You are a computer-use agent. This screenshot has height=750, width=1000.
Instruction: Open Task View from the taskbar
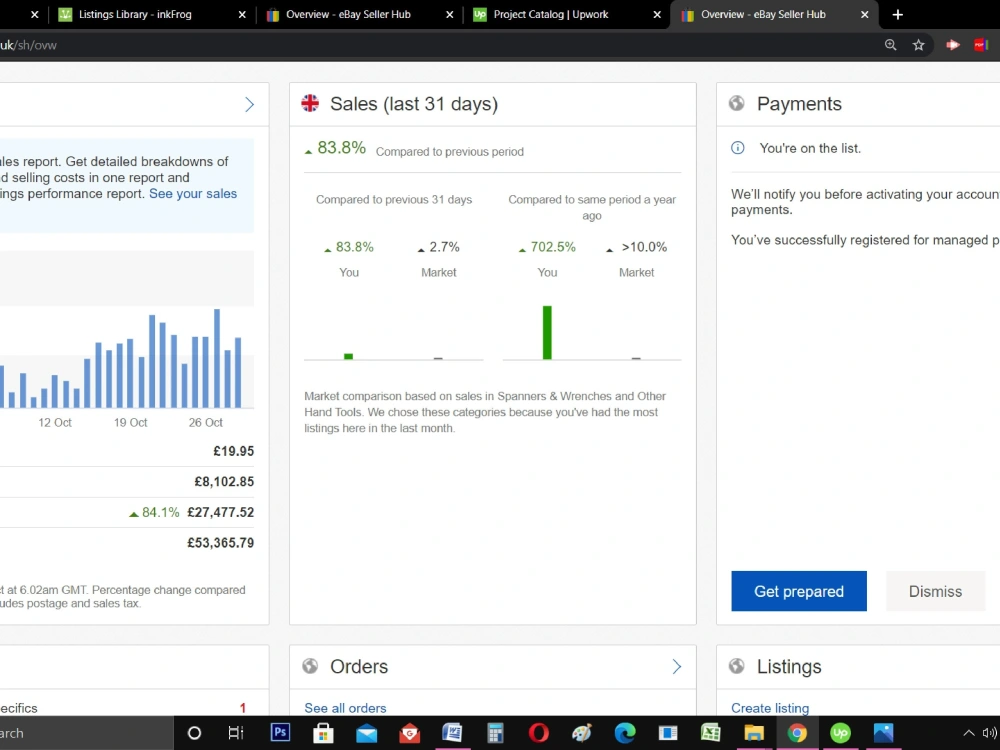pos(236,733)
